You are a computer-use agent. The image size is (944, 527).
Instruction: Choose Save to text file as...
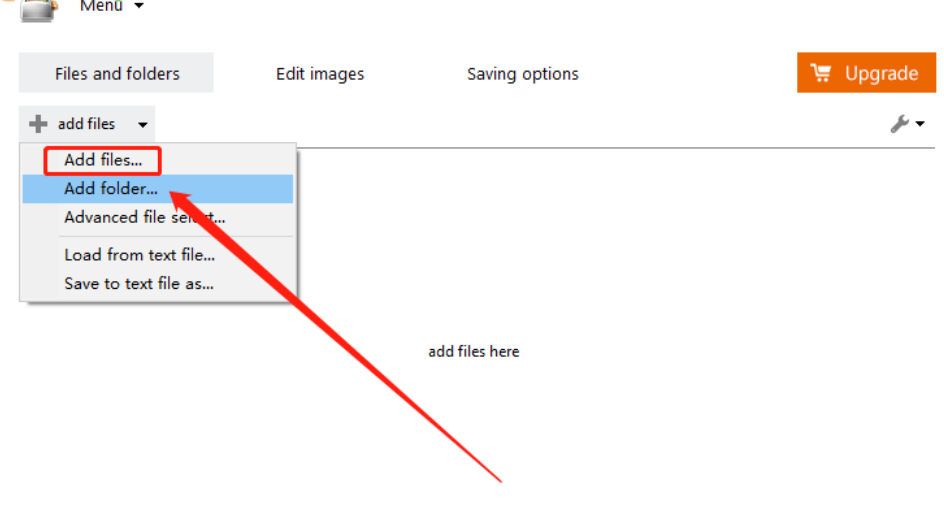(x=139, y=283)
